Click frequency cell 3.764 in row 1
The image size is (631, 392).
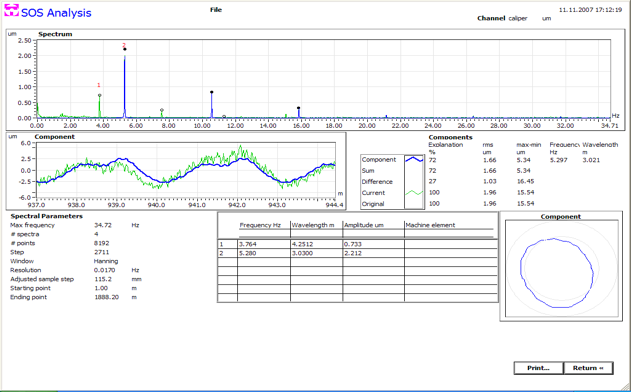264,244
